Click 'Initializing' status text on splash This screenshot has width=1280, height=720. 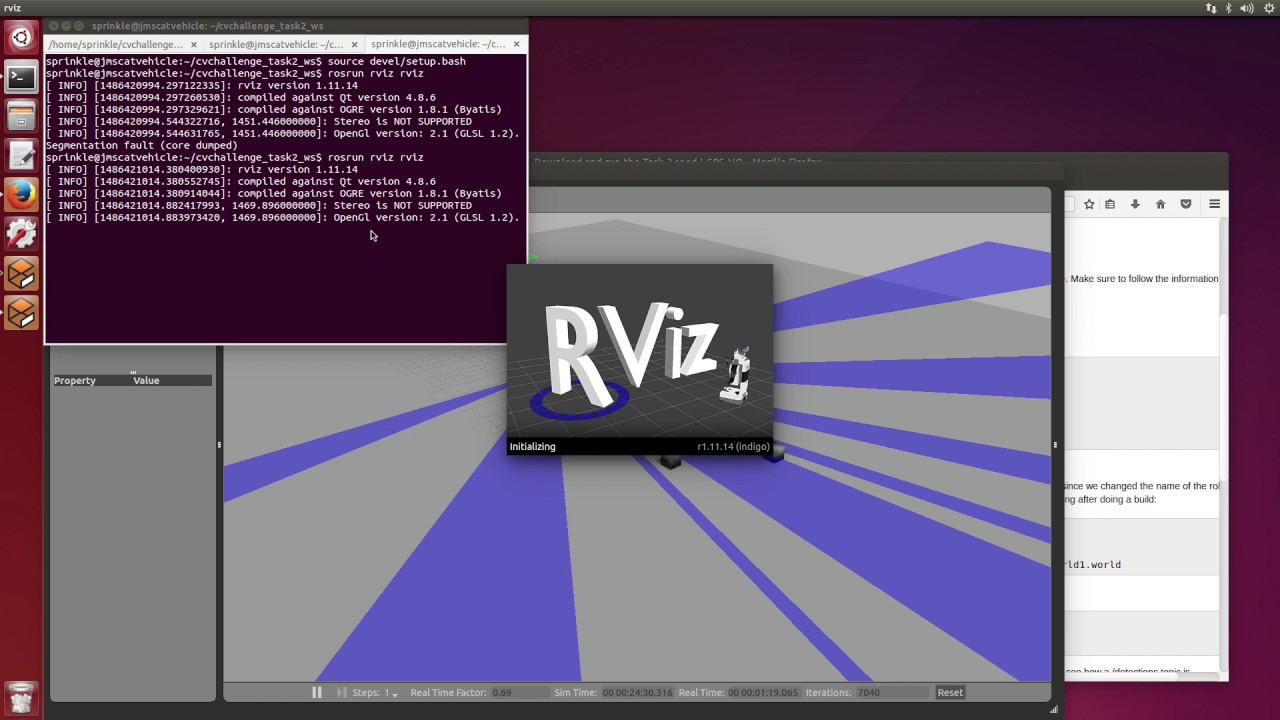click(532, 447)
